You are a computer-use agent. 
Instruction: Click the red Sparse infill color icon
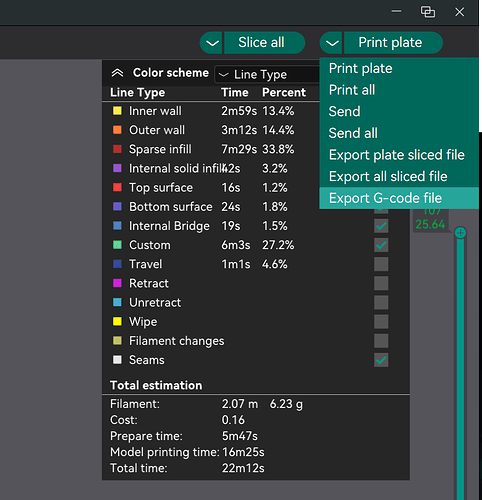(x=117, y=149)
